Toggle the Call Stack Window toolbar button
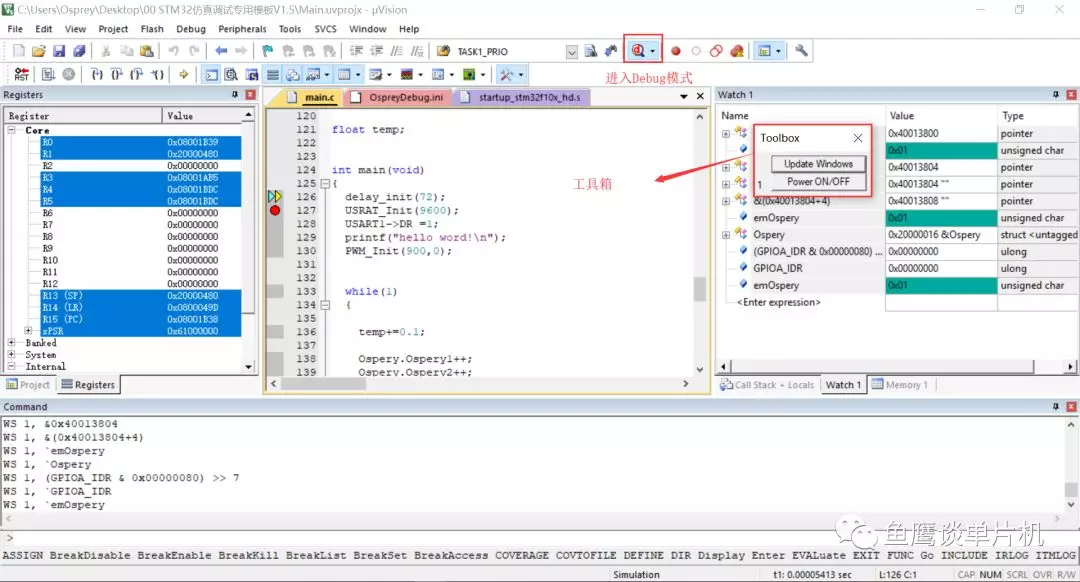 coord(293,74)
